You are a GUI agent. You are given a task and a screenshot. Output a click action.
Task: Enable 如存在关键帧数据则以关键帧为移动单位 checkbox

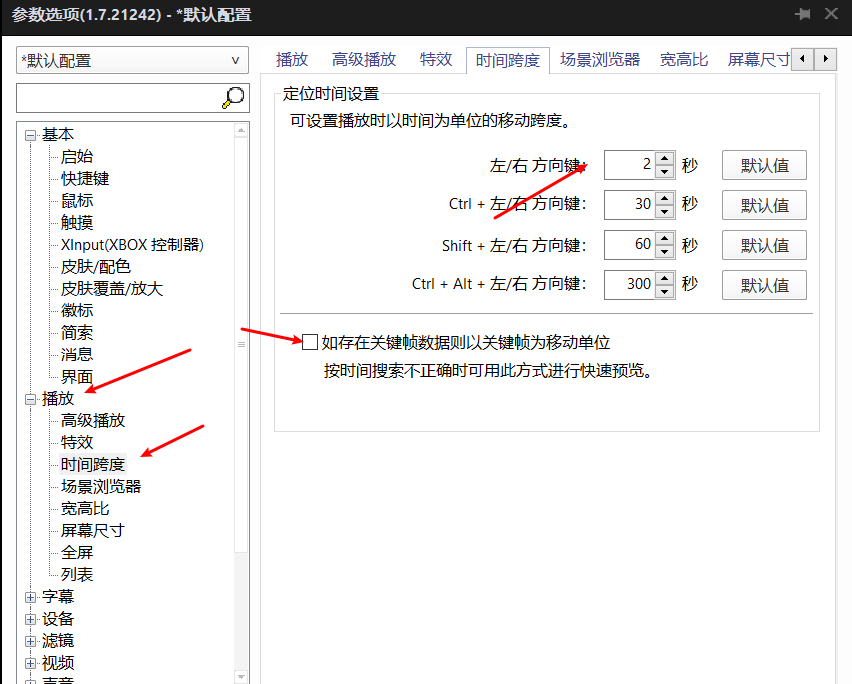[x=310, y=342]
